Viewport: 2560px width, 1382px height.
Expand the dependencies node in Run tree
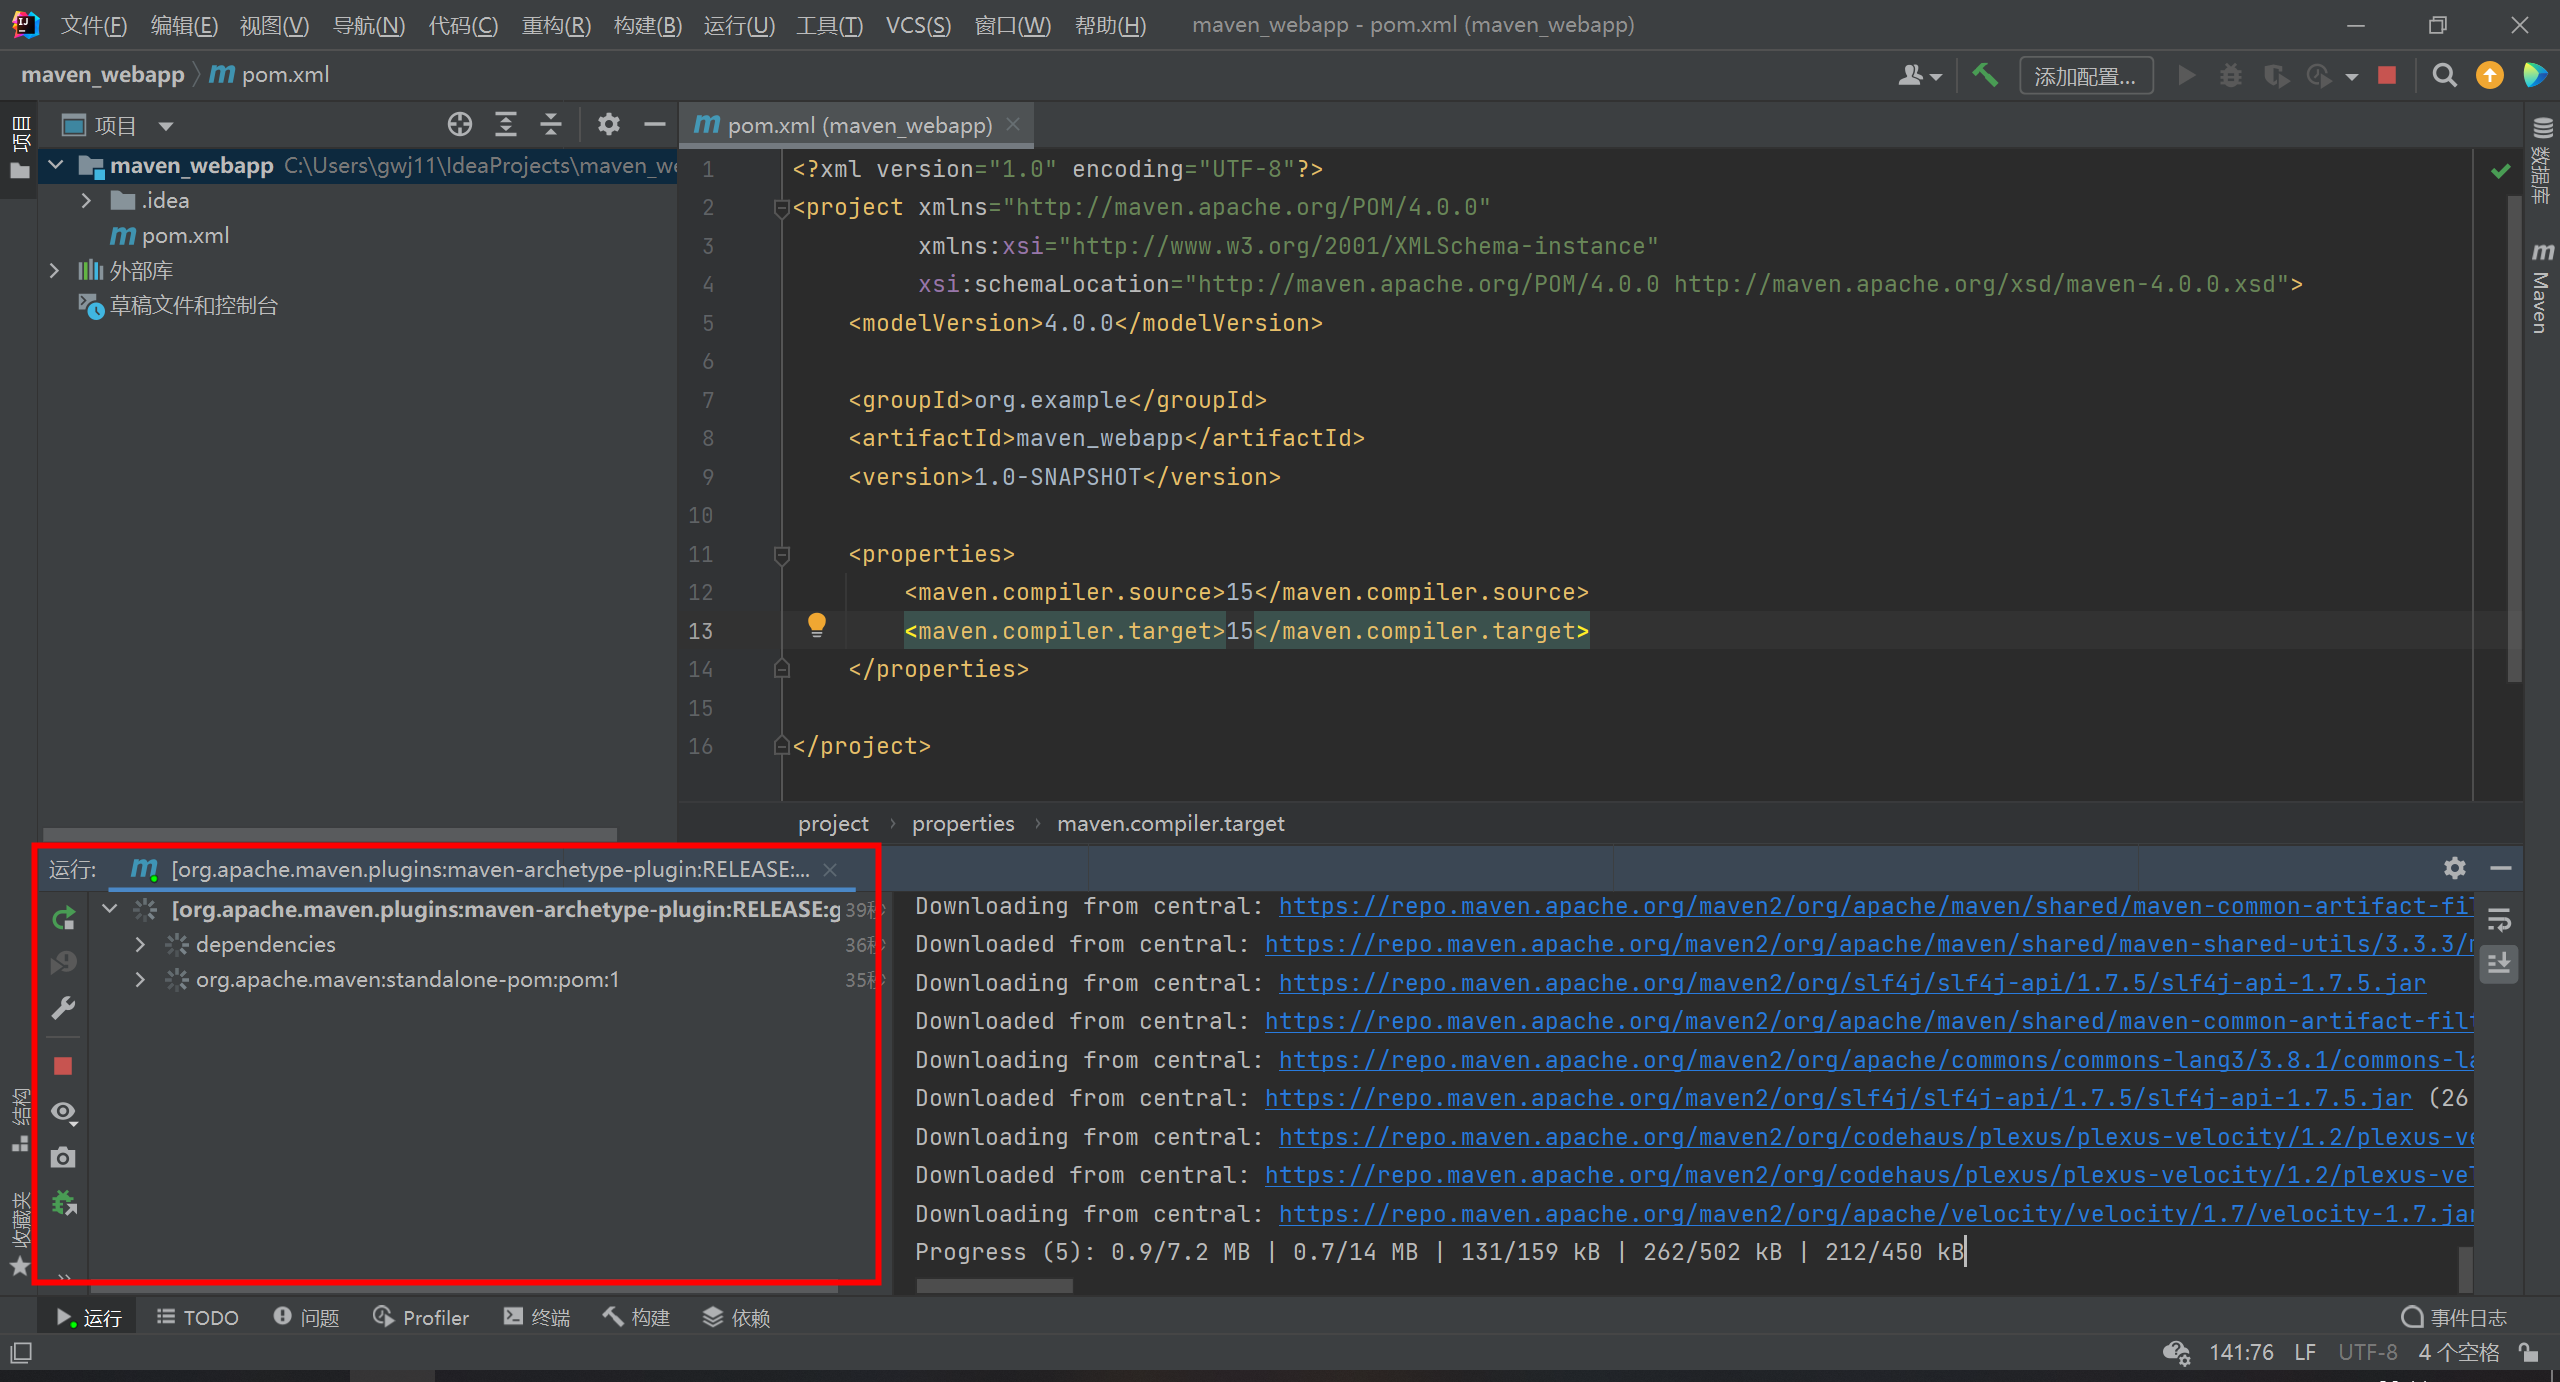point(140,944)
